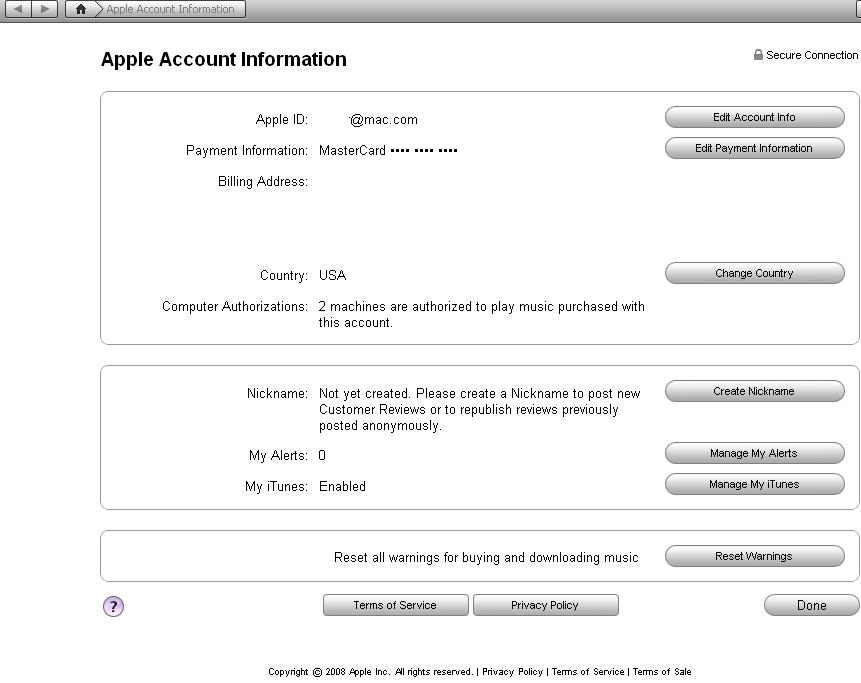Click the 'Not yet created' nickname text
Viewport: 861px width, 683px height.
(479, 409)
